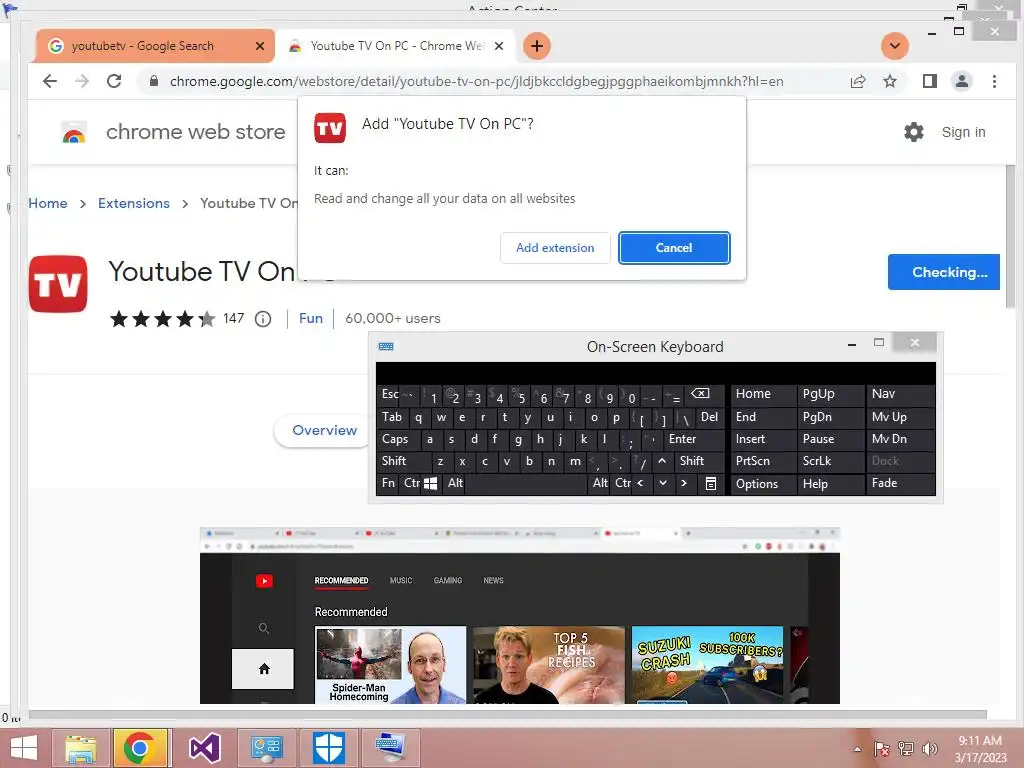Screen dimensions: 1024x768
Task: Click the rating info icon next to 147
Action: click(x=263, y=319)
